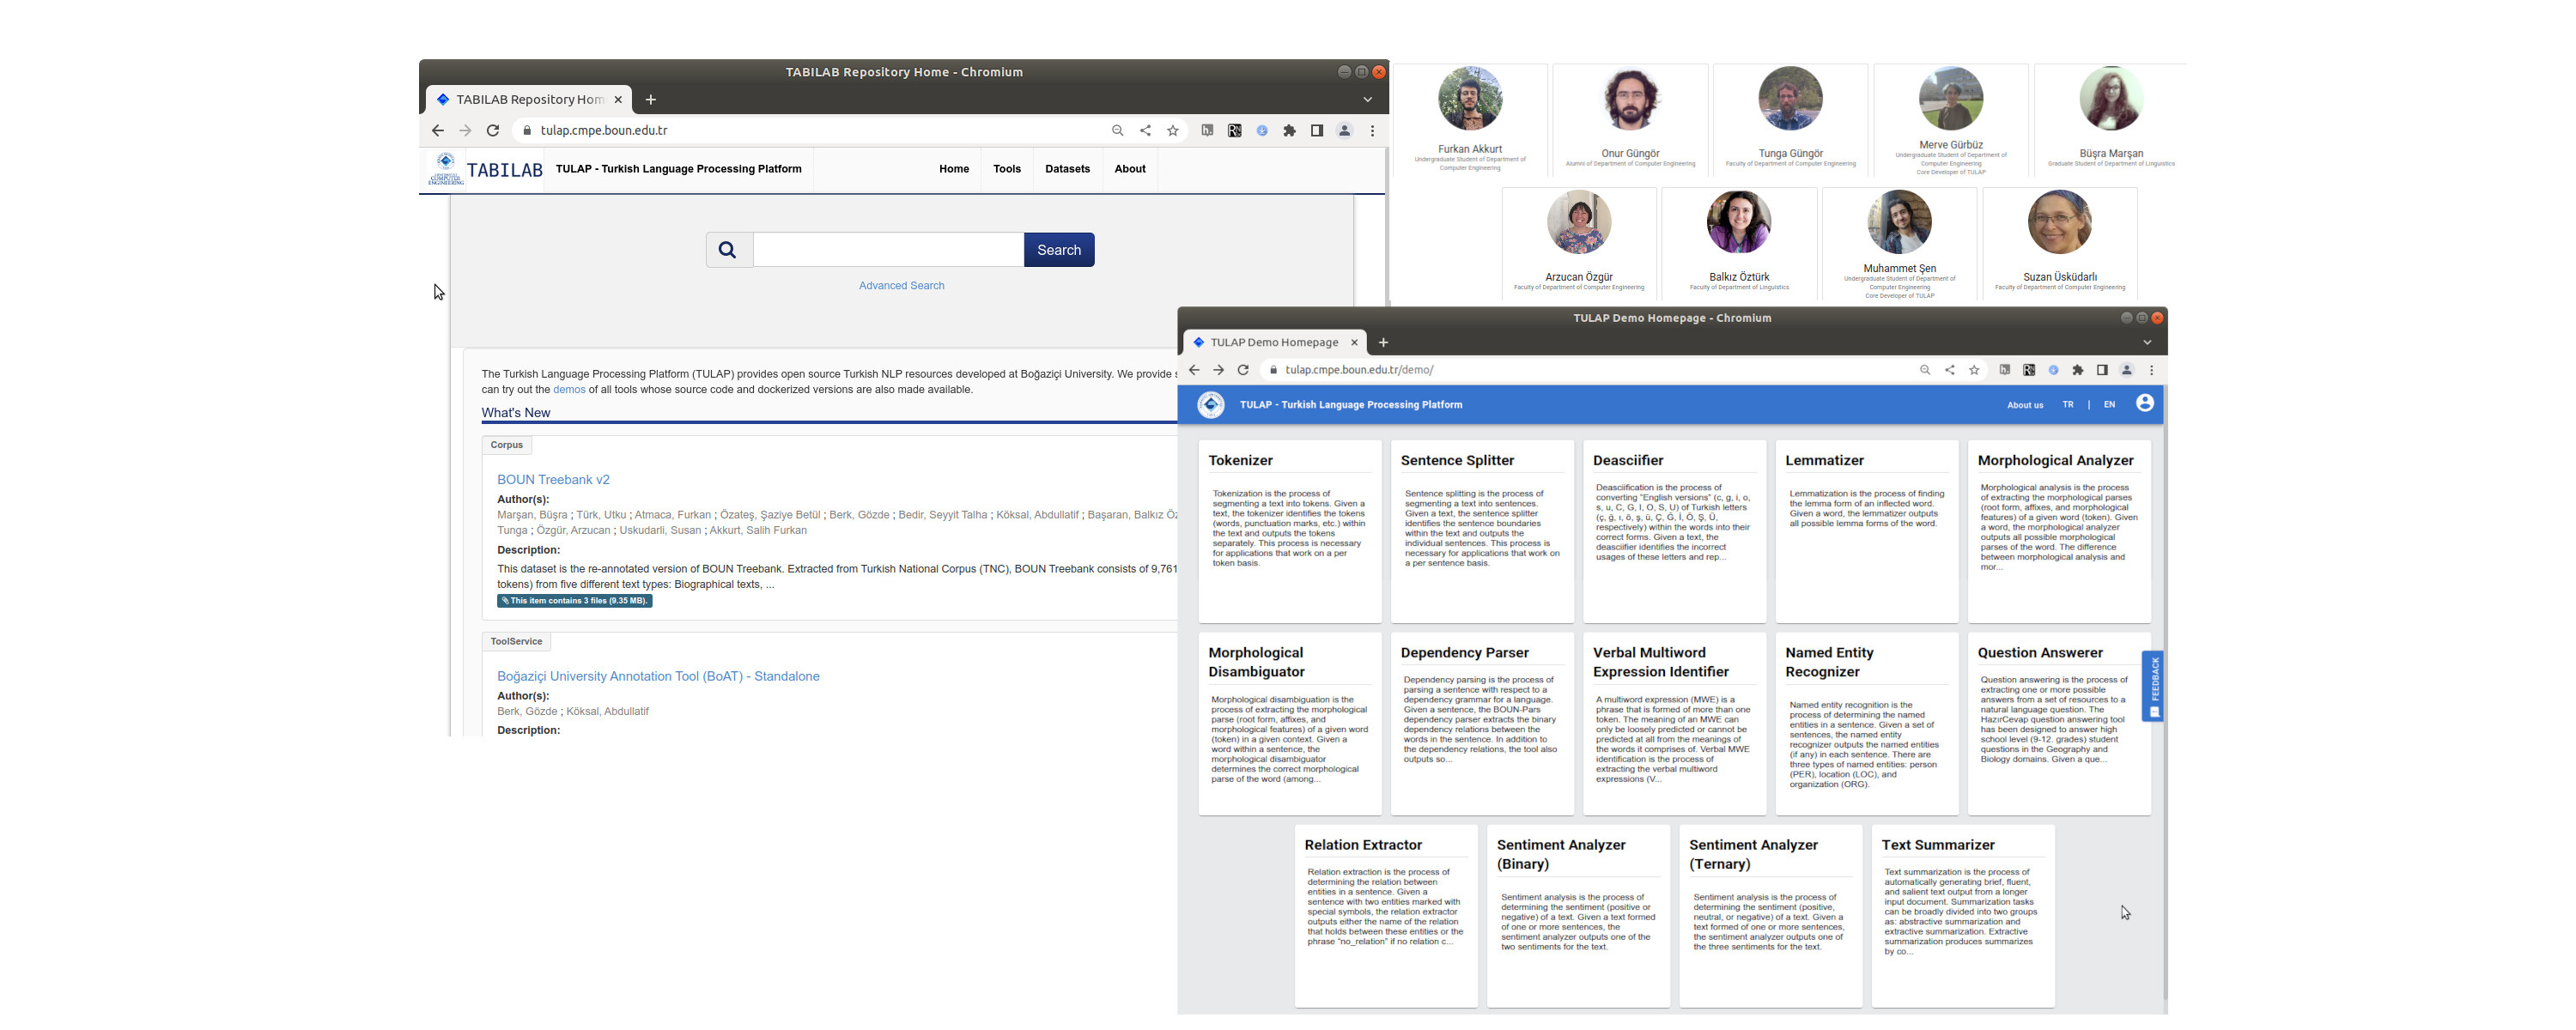Open the Tools menu on TABILAB
Screen dimensions: 2576x1030
[x=1006, y=169]
